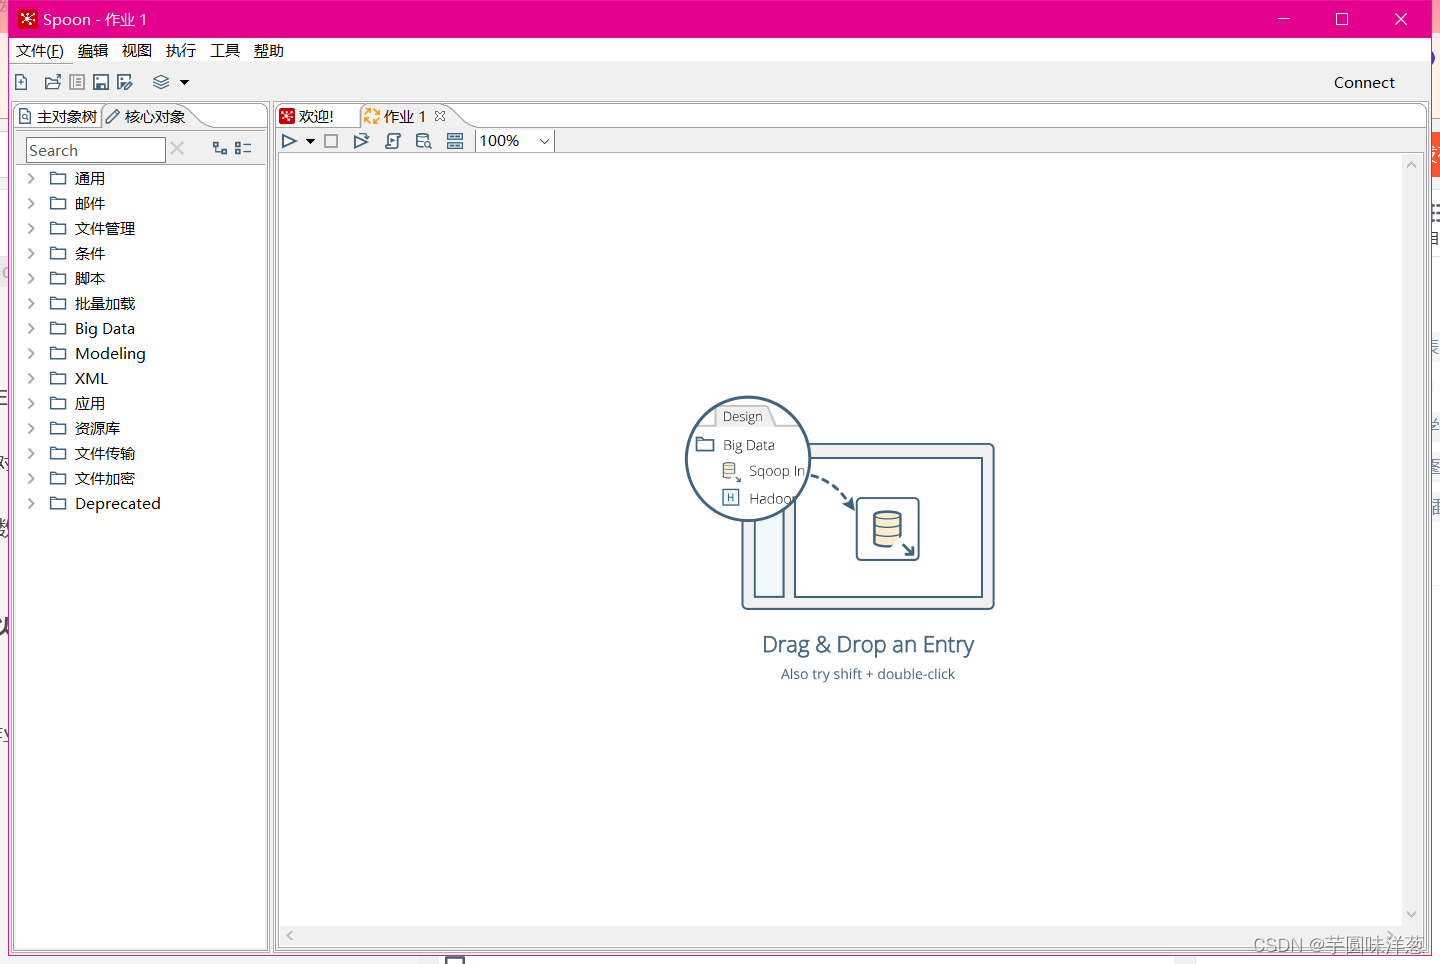This screenshot has height=964, width=1440.
Task: Open a file using the open-folder icon
Action: (53, 82)
